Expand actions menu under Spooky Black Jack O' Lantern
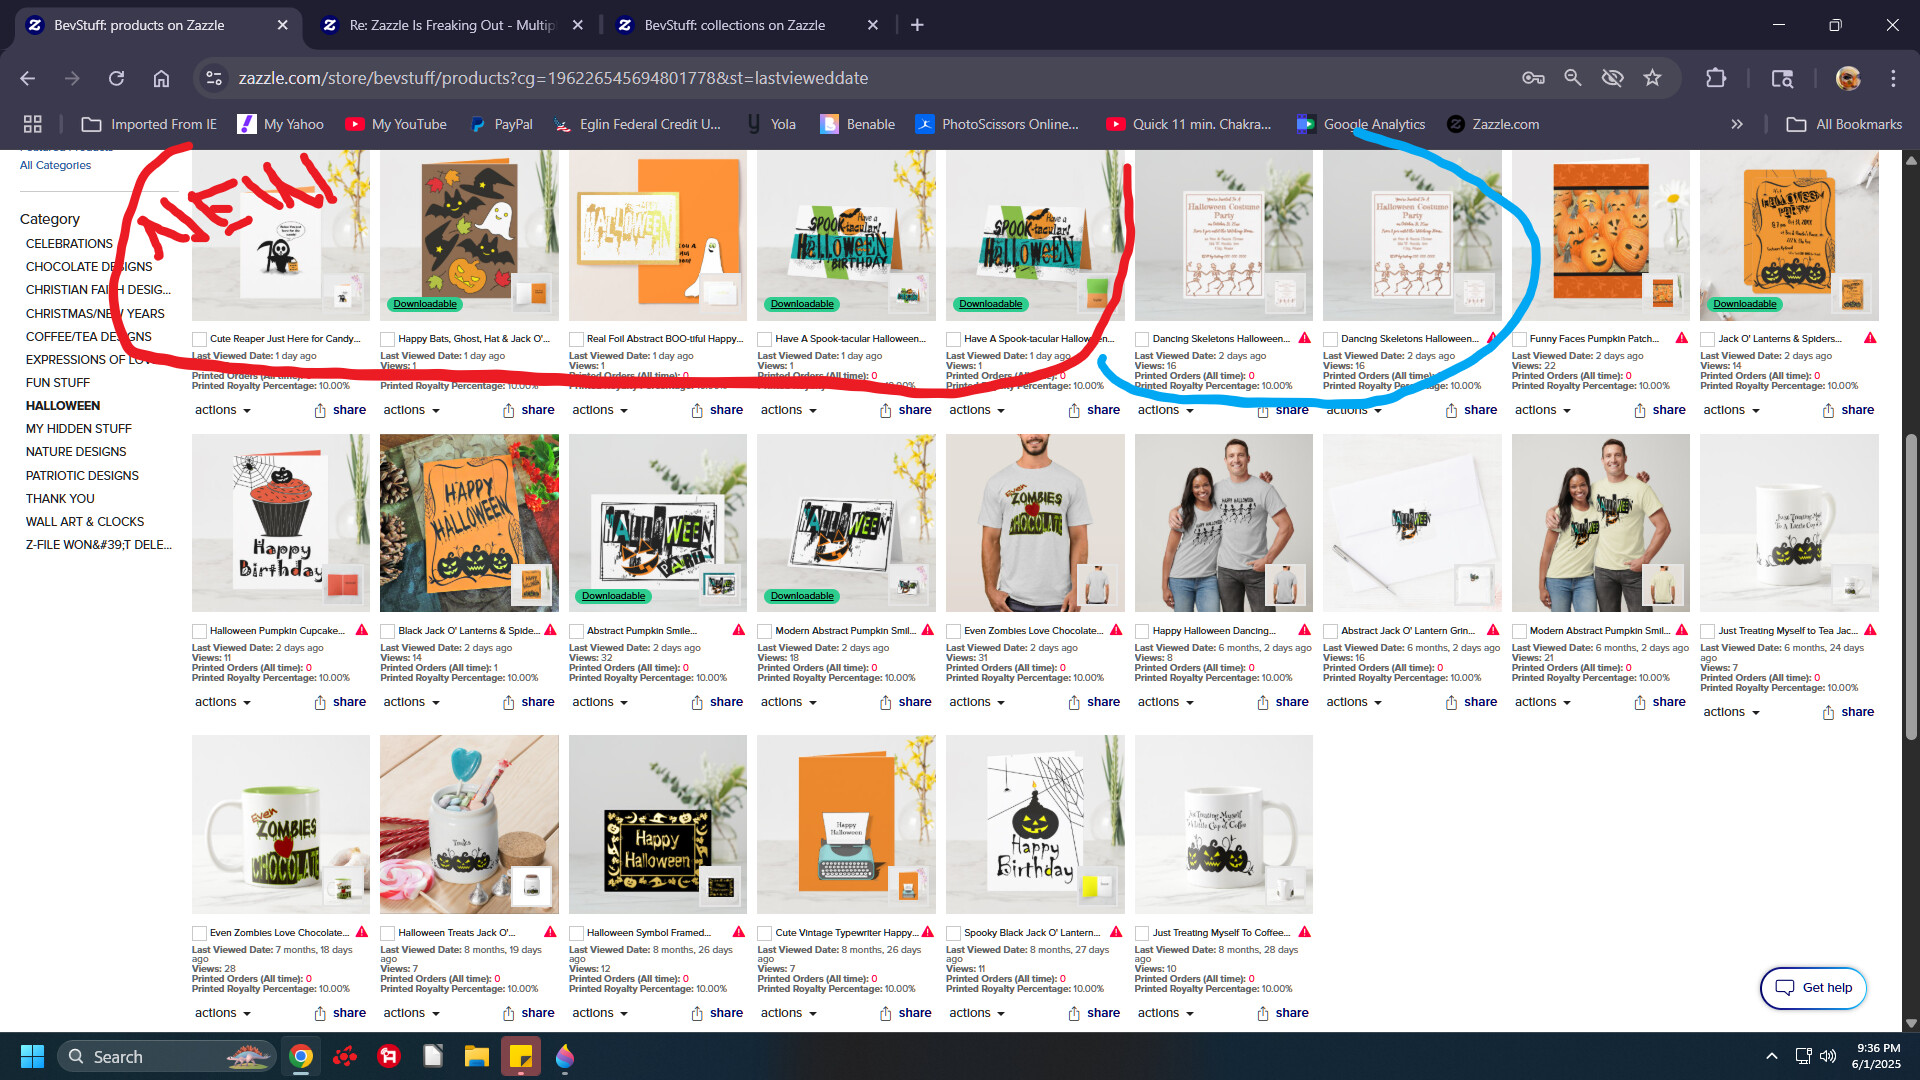This screenshot has height=1080, width=1920. coord(977,1013)
